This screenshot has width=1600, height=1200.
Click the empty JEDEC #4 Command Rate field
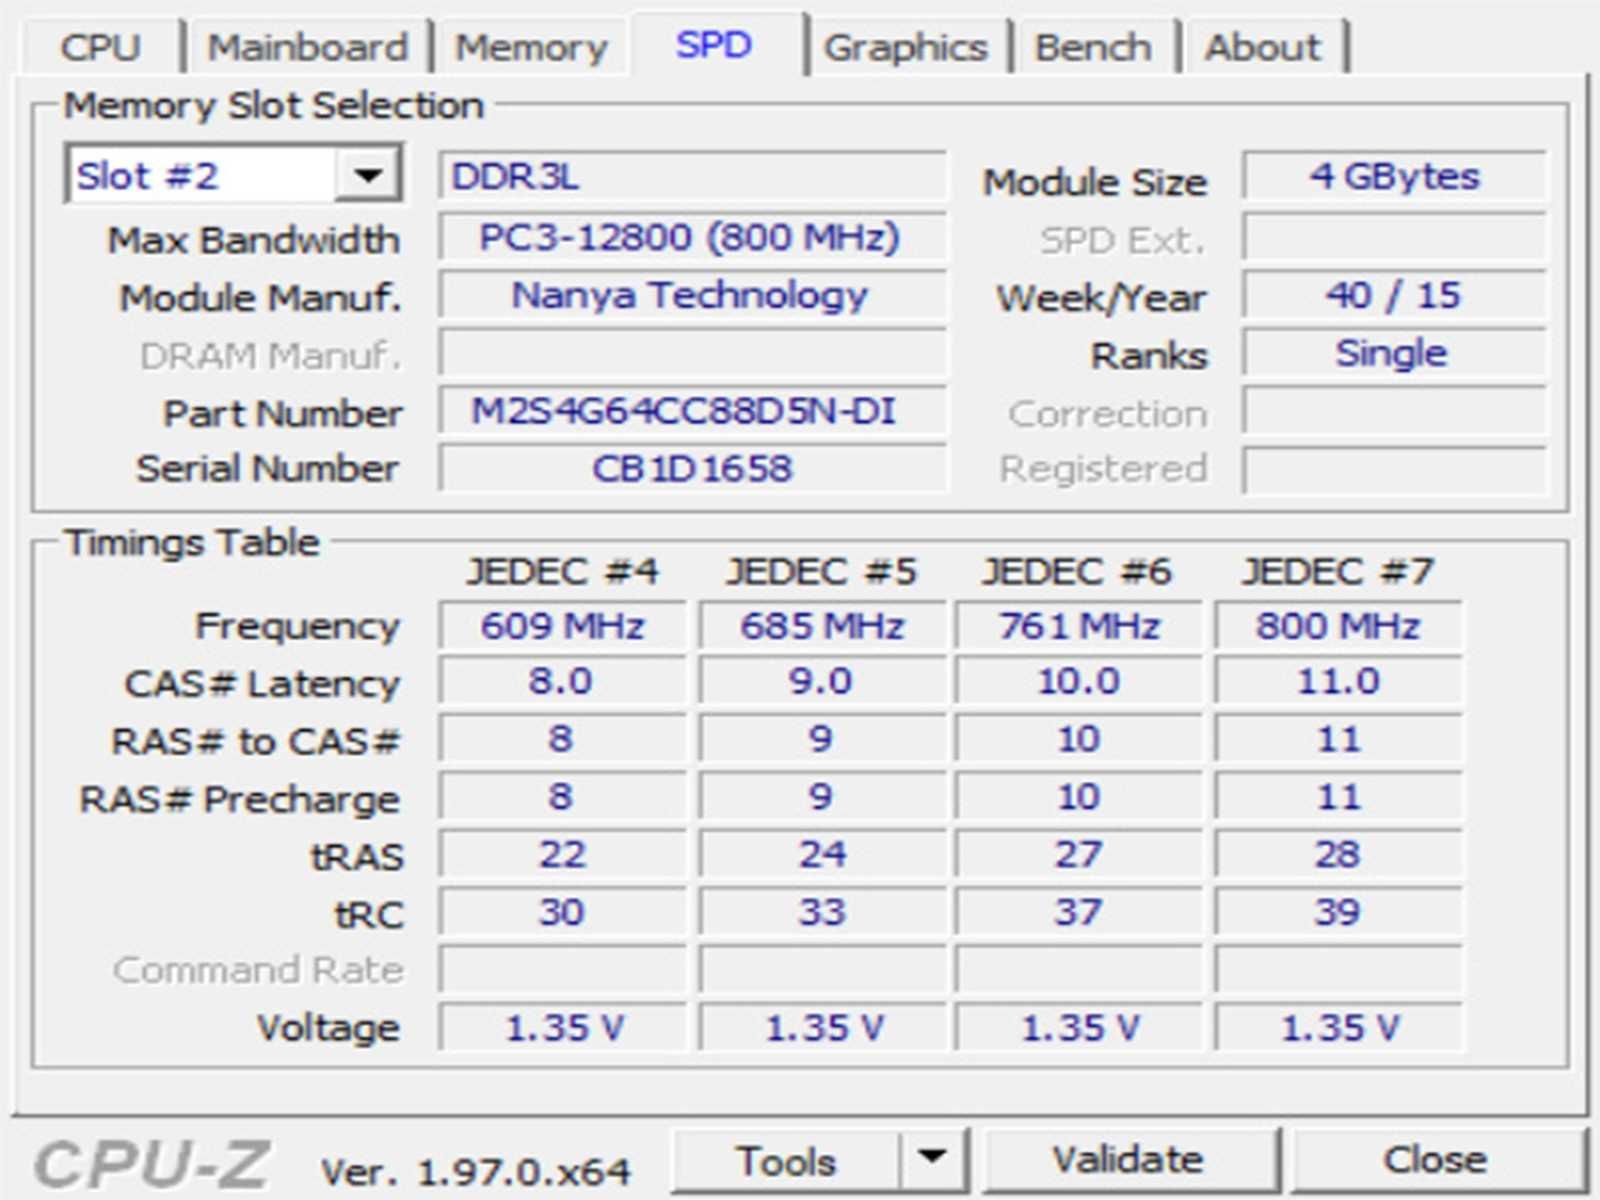coord(562,970)
